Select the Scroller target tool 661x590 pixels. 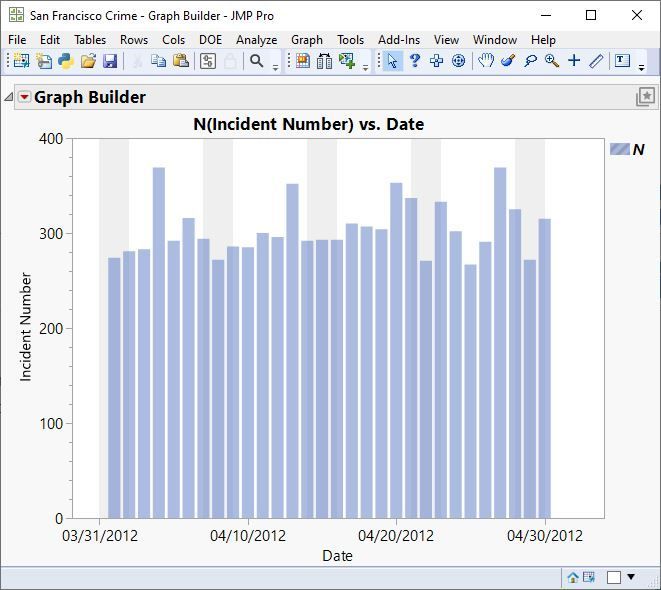pyautogui.click(x=458, y=61)
